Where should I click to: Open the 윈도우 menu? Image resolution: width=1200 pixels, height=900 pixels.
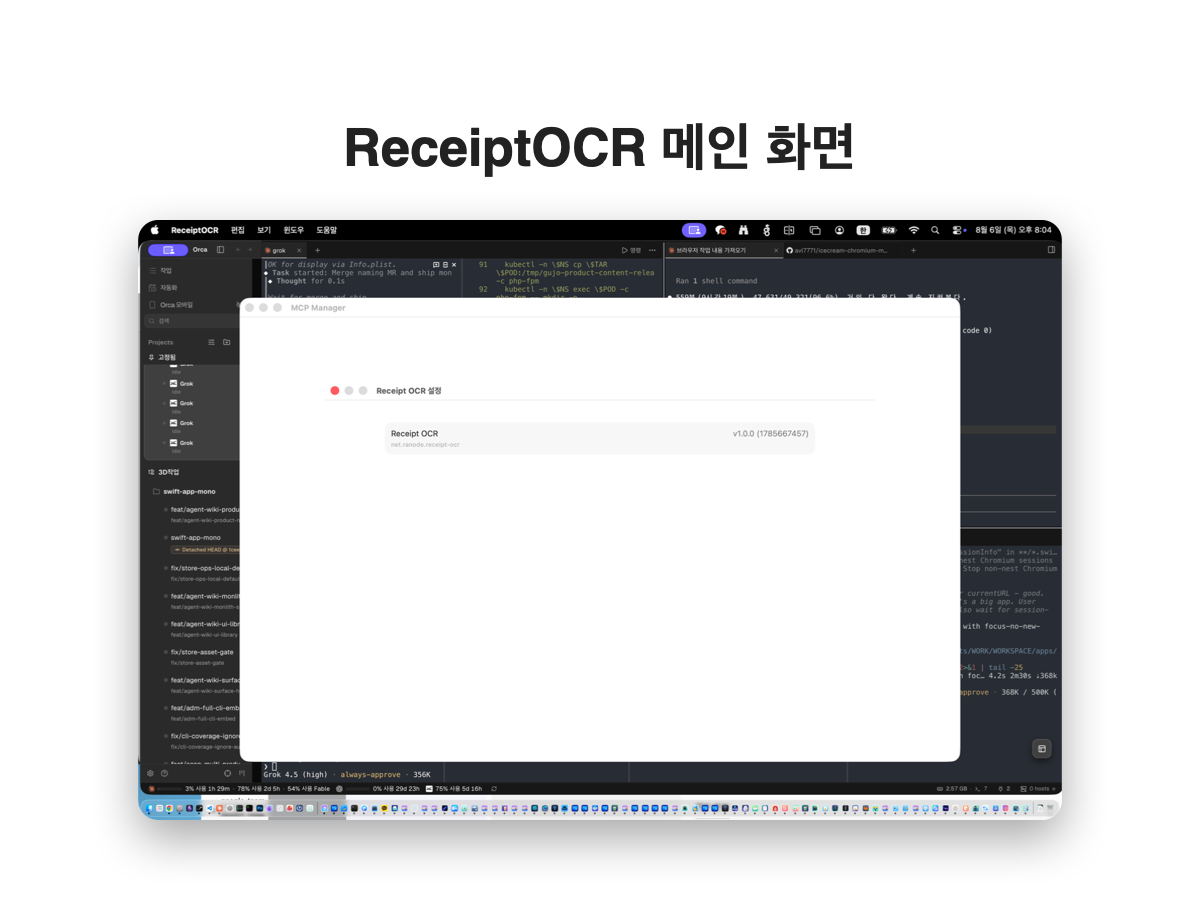(x=293, y=230)
